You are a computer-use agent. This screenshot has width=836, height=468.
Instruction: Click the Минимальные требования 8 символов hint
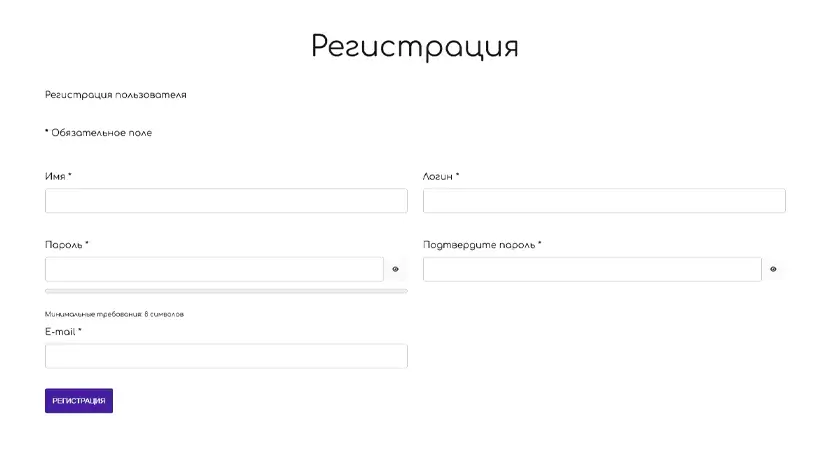(114, 314)
